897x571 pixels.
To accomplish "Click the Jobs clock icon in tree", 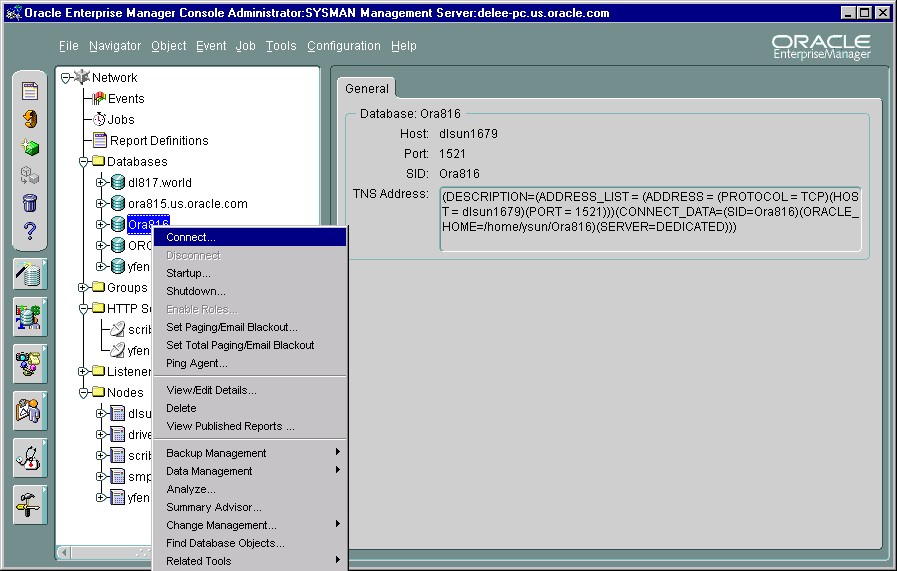I will 99,119.
